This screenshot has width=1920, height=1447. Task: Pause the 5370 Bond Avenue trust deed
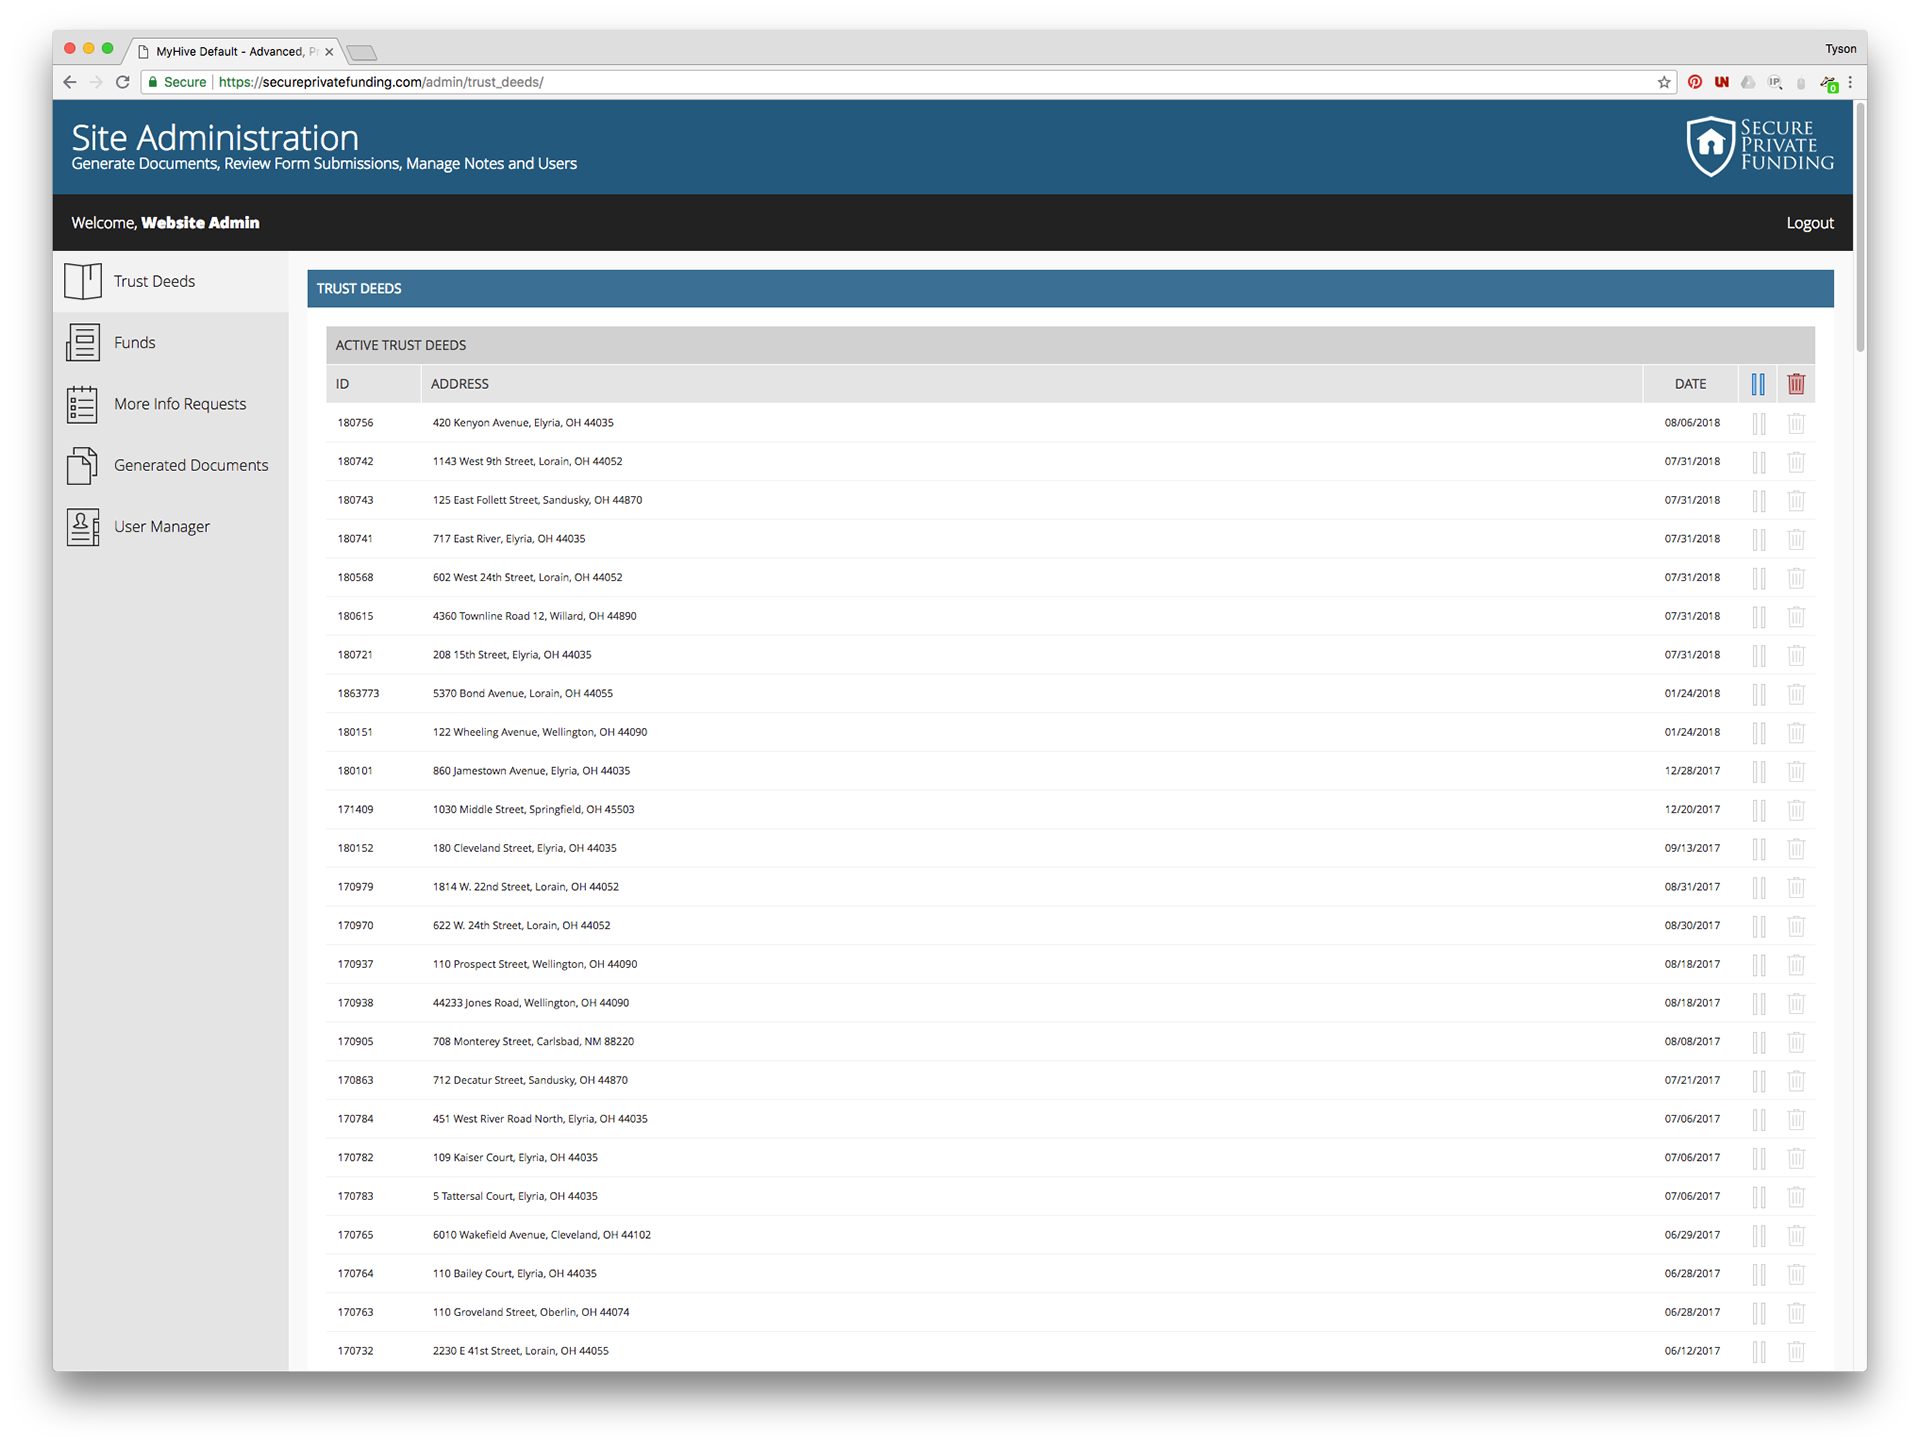point(1759,694)
